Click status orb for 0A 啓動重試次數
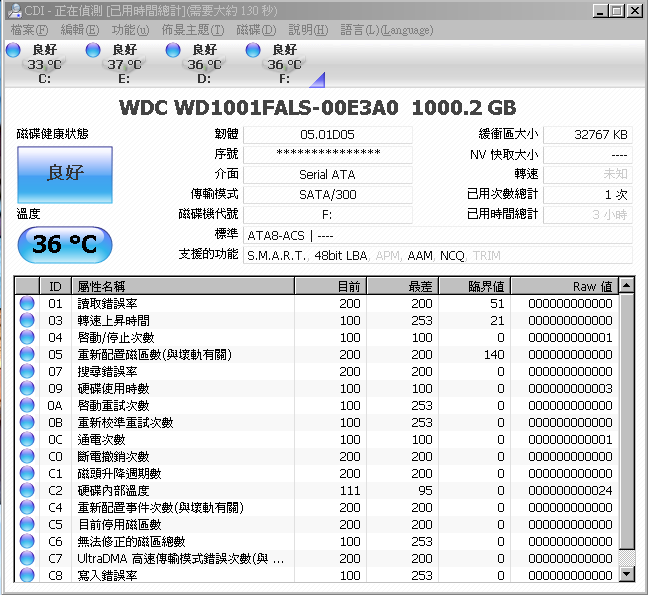Screen dimensions: 648x595 (27, 405)
